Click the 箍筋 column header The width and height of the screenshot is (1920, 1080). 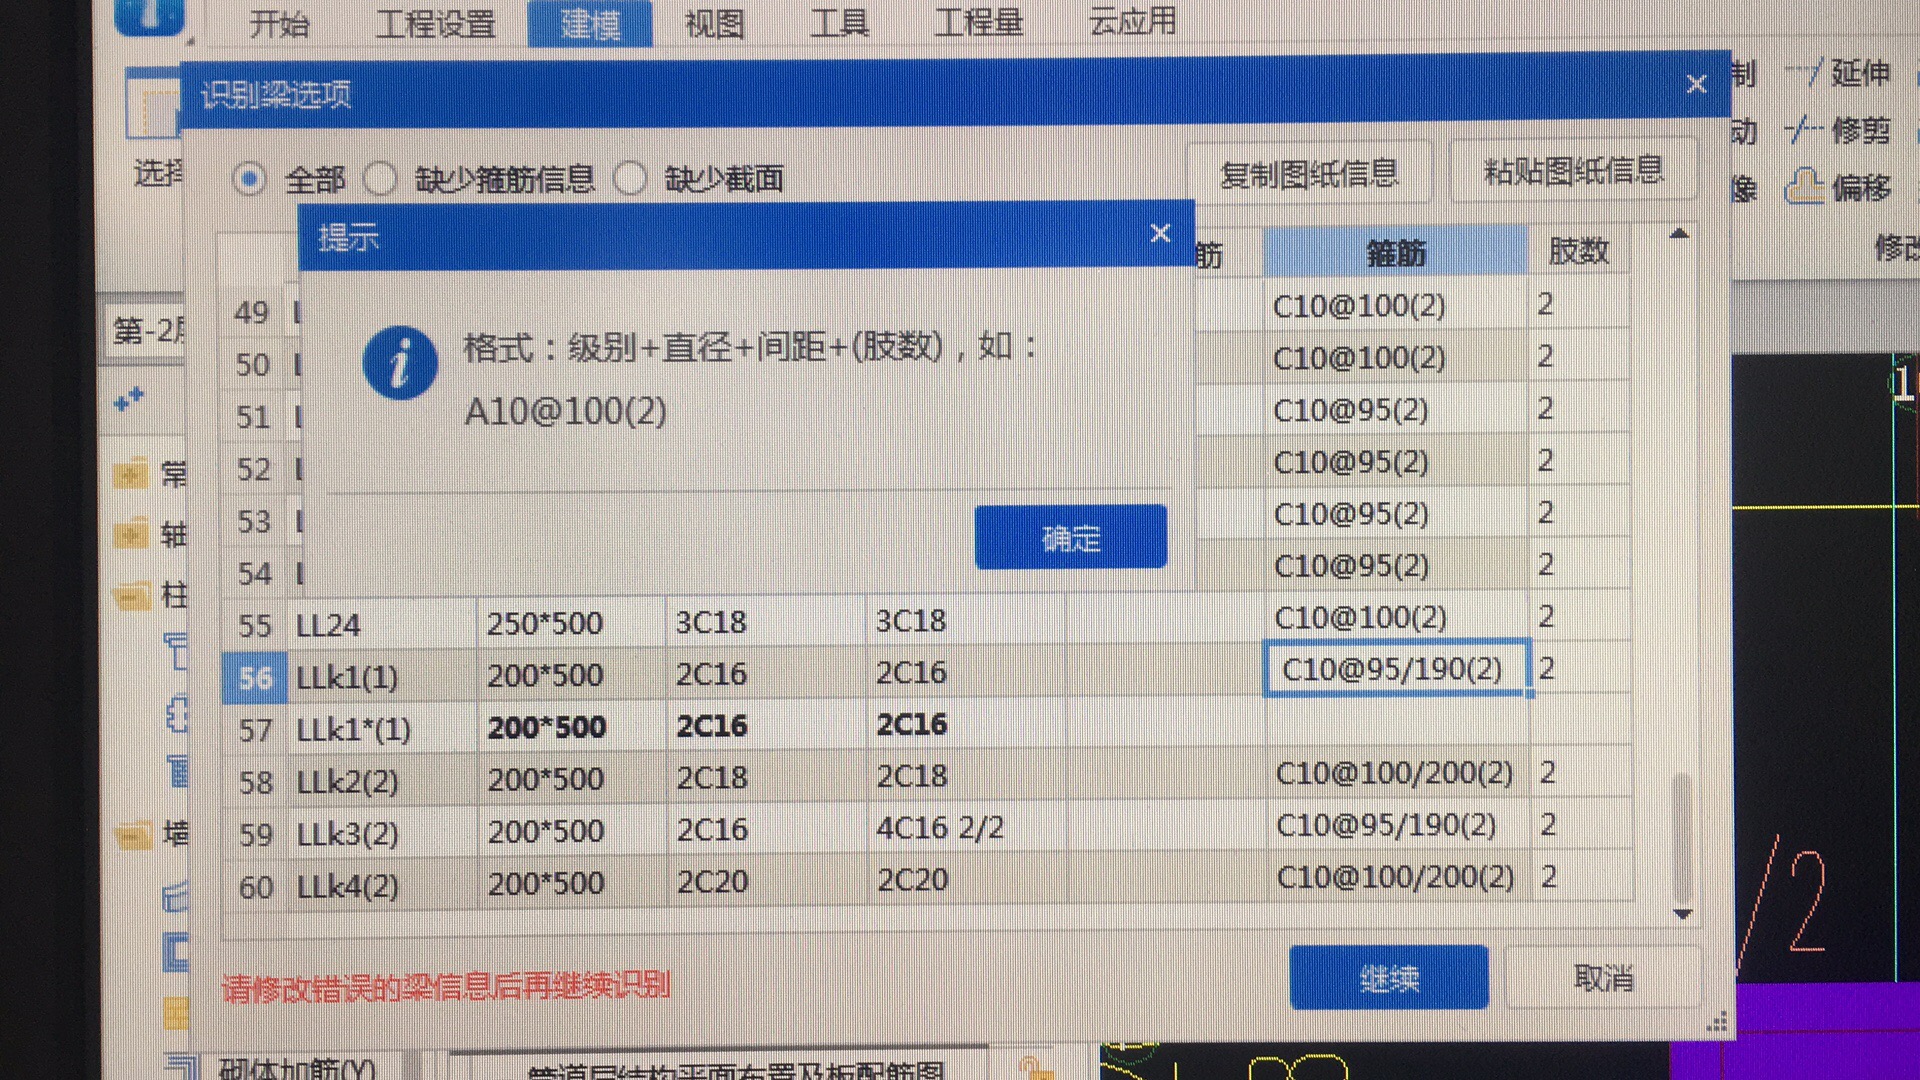click(1396, 253)
